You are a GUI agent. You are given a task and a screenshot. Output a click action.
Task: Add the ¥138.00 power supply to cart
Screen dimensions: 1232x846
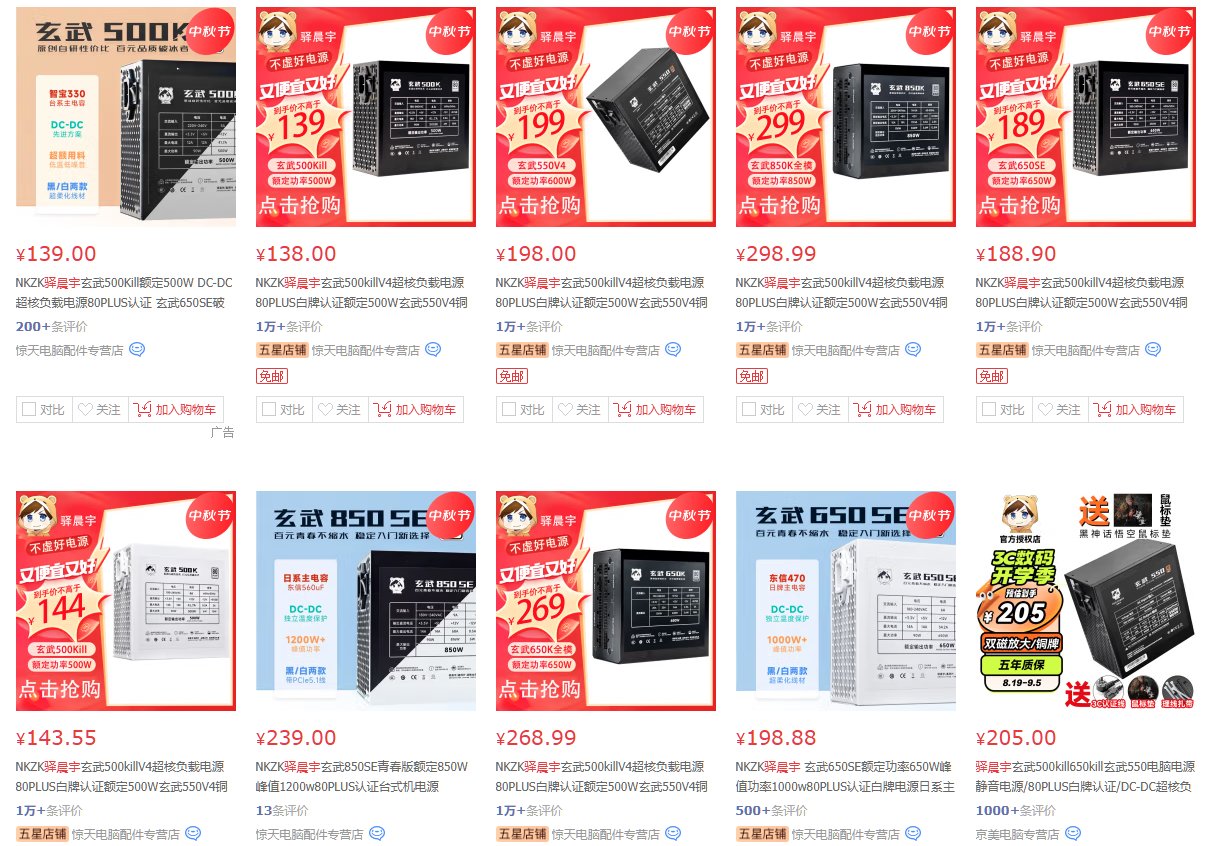pos(416,409)
